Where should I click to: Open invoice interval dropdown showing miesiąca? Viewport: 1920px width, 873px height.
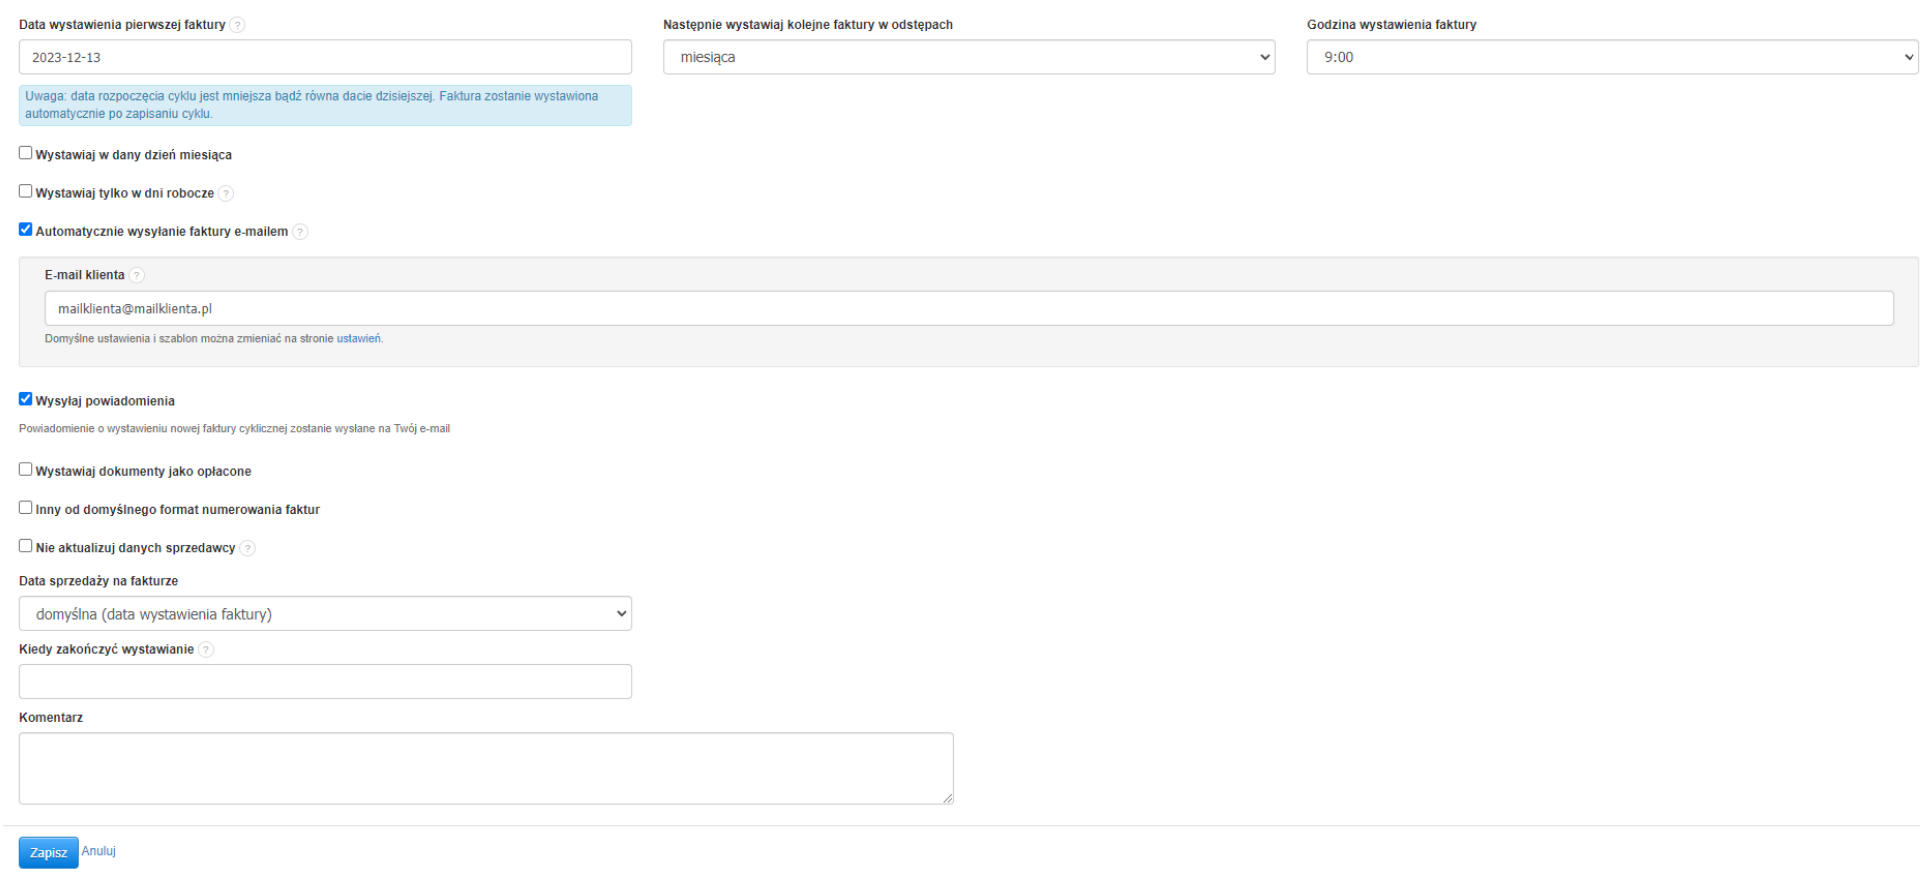click(969, 57)
